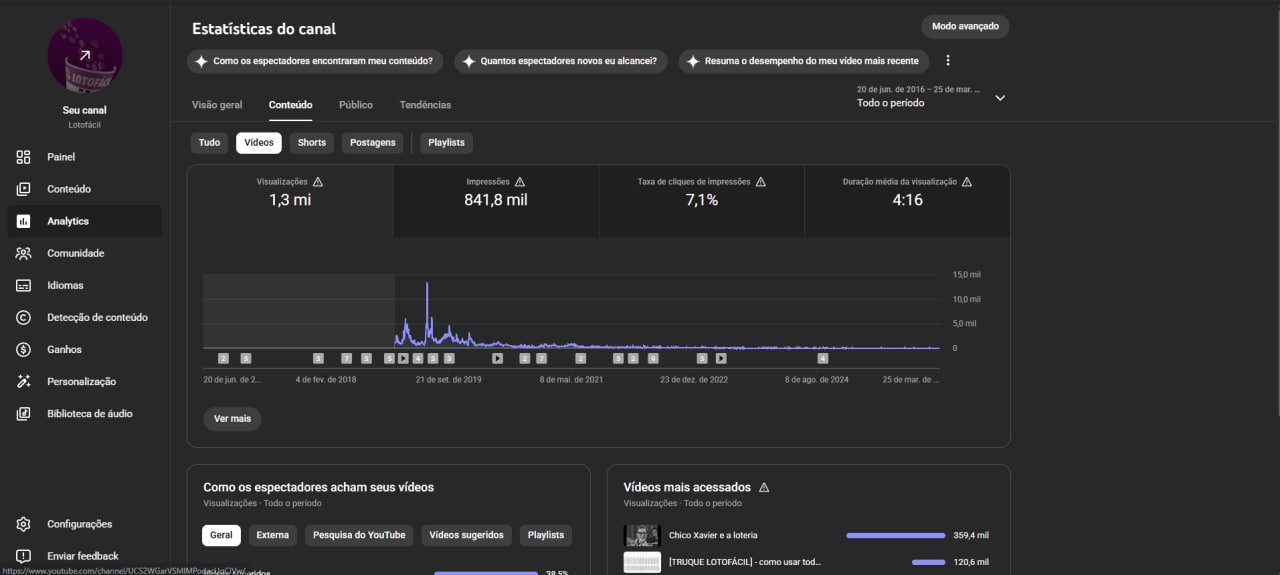This screenshot has height=575, width=1280.
Task: Open Detecção de conteúdo copyright icon
Action: point(23,317)
